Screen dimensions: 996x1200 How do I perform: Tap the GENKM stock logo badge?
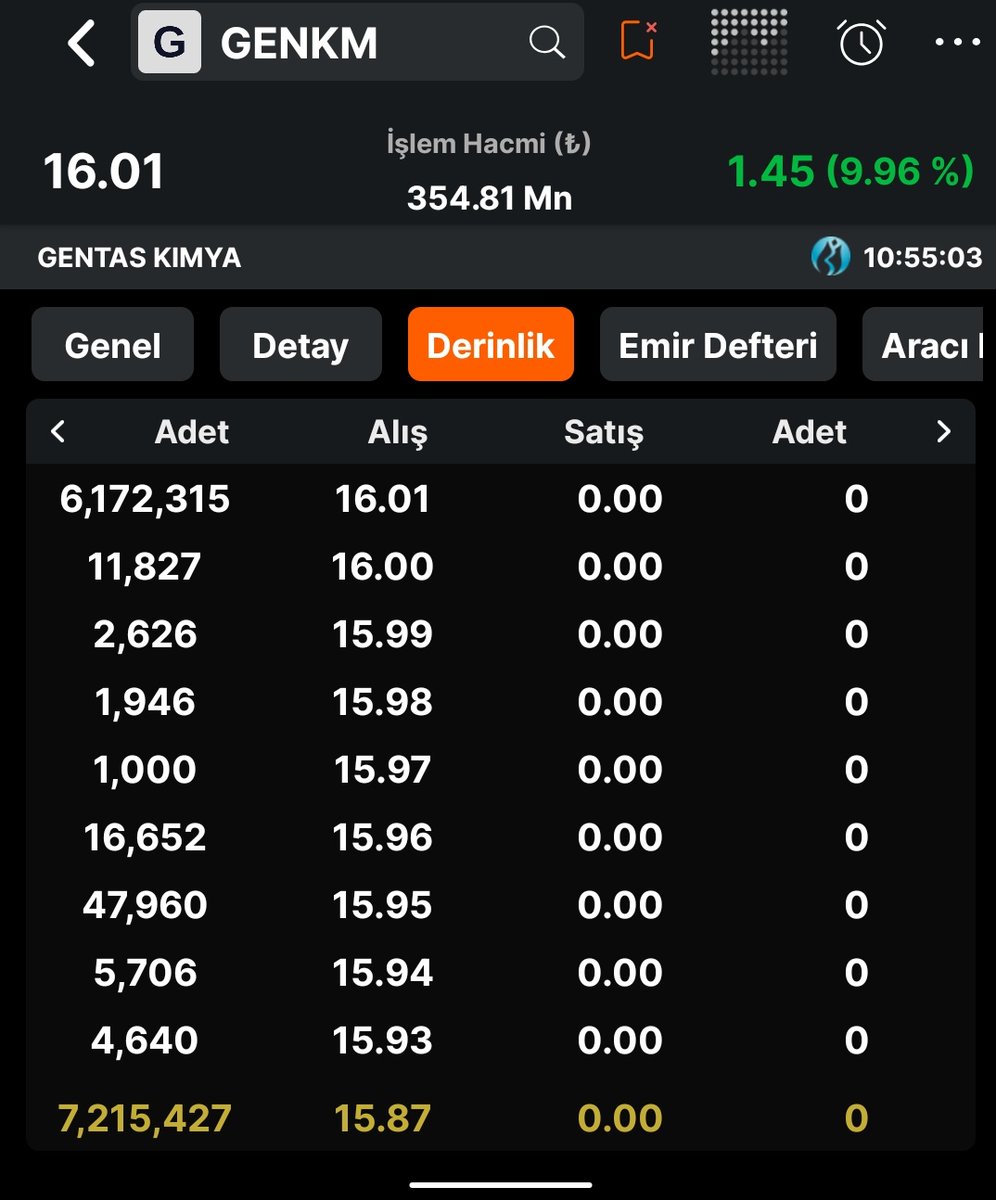click(x=170, y=43)
